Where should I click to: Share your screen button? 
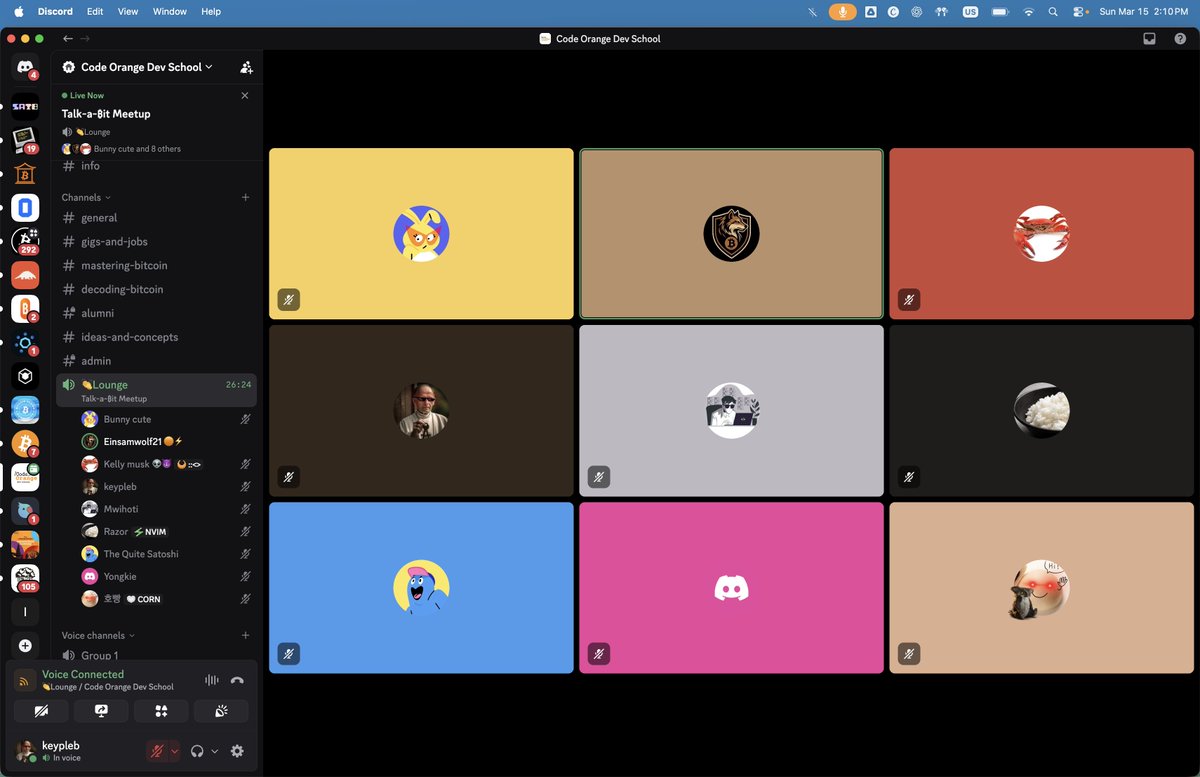[101, 711]
